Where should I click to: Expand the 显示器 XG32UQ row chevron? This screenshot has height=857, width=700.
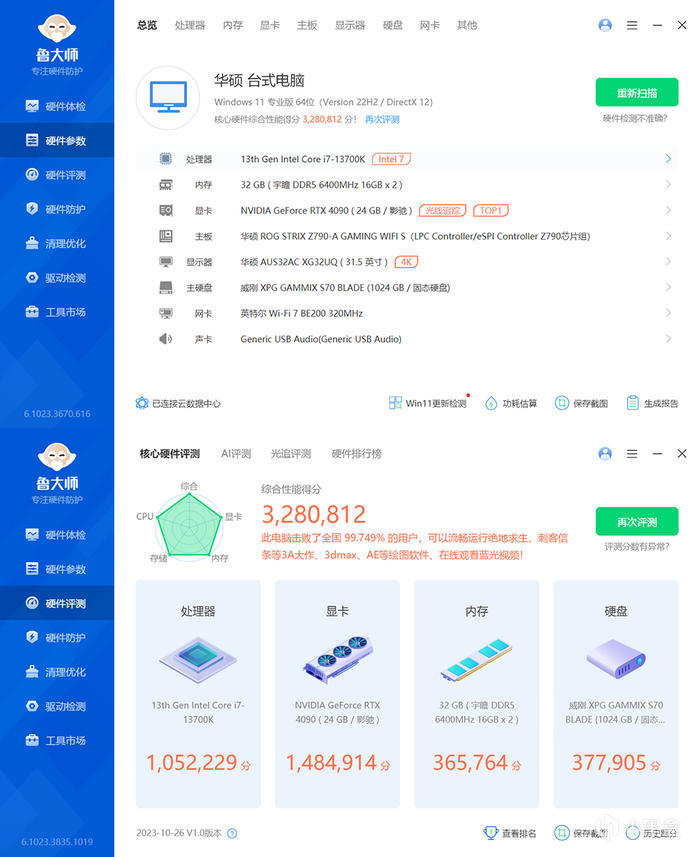point(668,261)
